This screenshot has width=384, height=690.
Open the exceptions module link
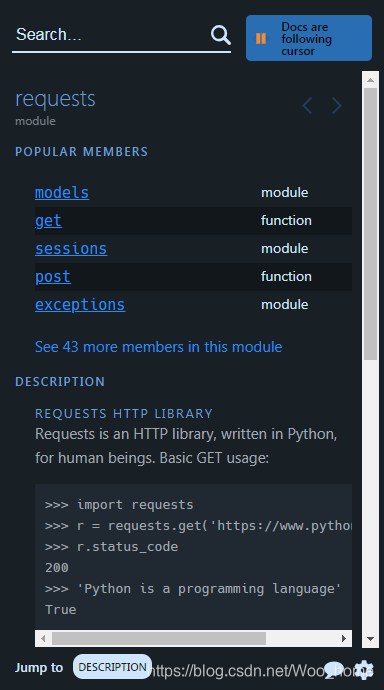80,305
